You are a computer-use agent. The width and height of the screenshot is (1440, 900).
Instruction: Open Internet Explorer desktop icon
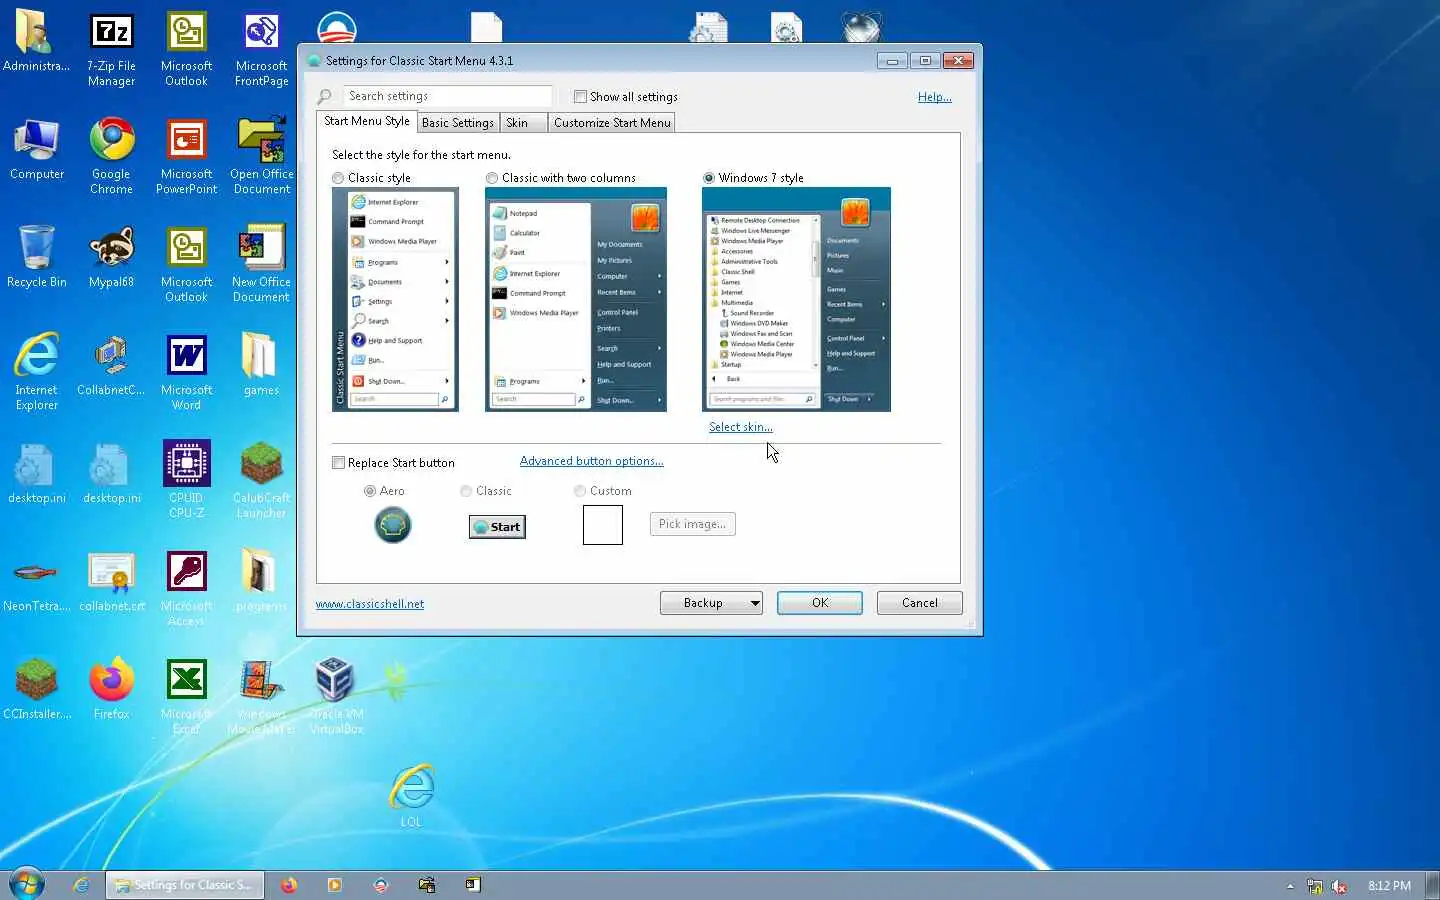(37, 372)
